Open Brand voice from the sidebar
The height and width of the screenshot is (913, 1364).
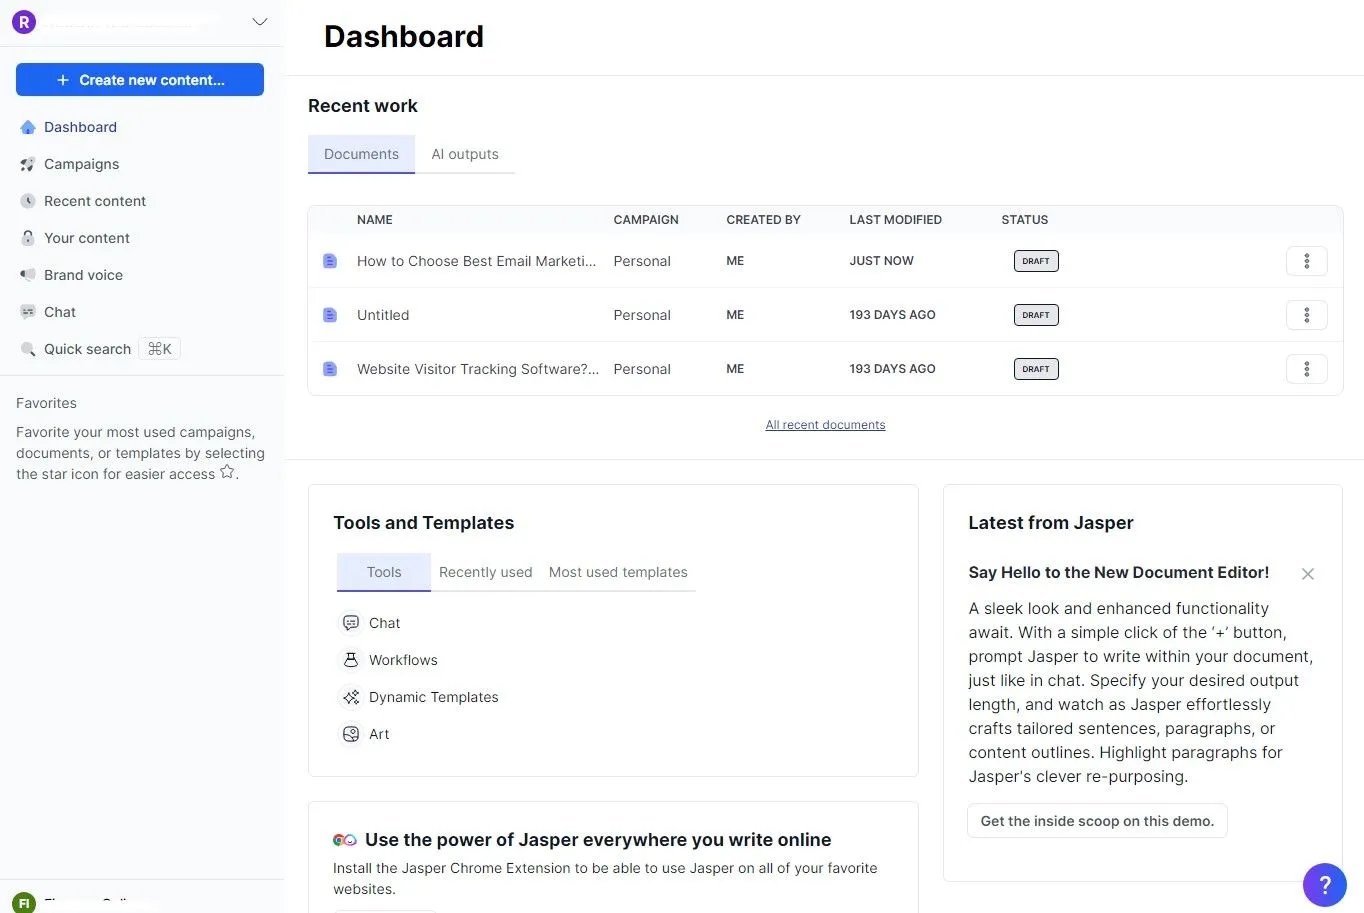83,274
